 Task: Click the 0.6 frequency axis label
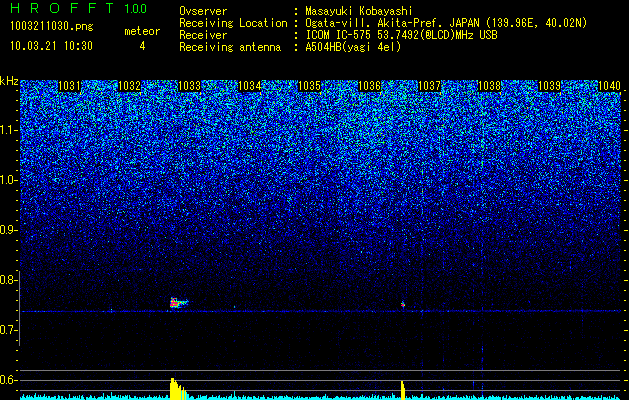tap(8, 380)
